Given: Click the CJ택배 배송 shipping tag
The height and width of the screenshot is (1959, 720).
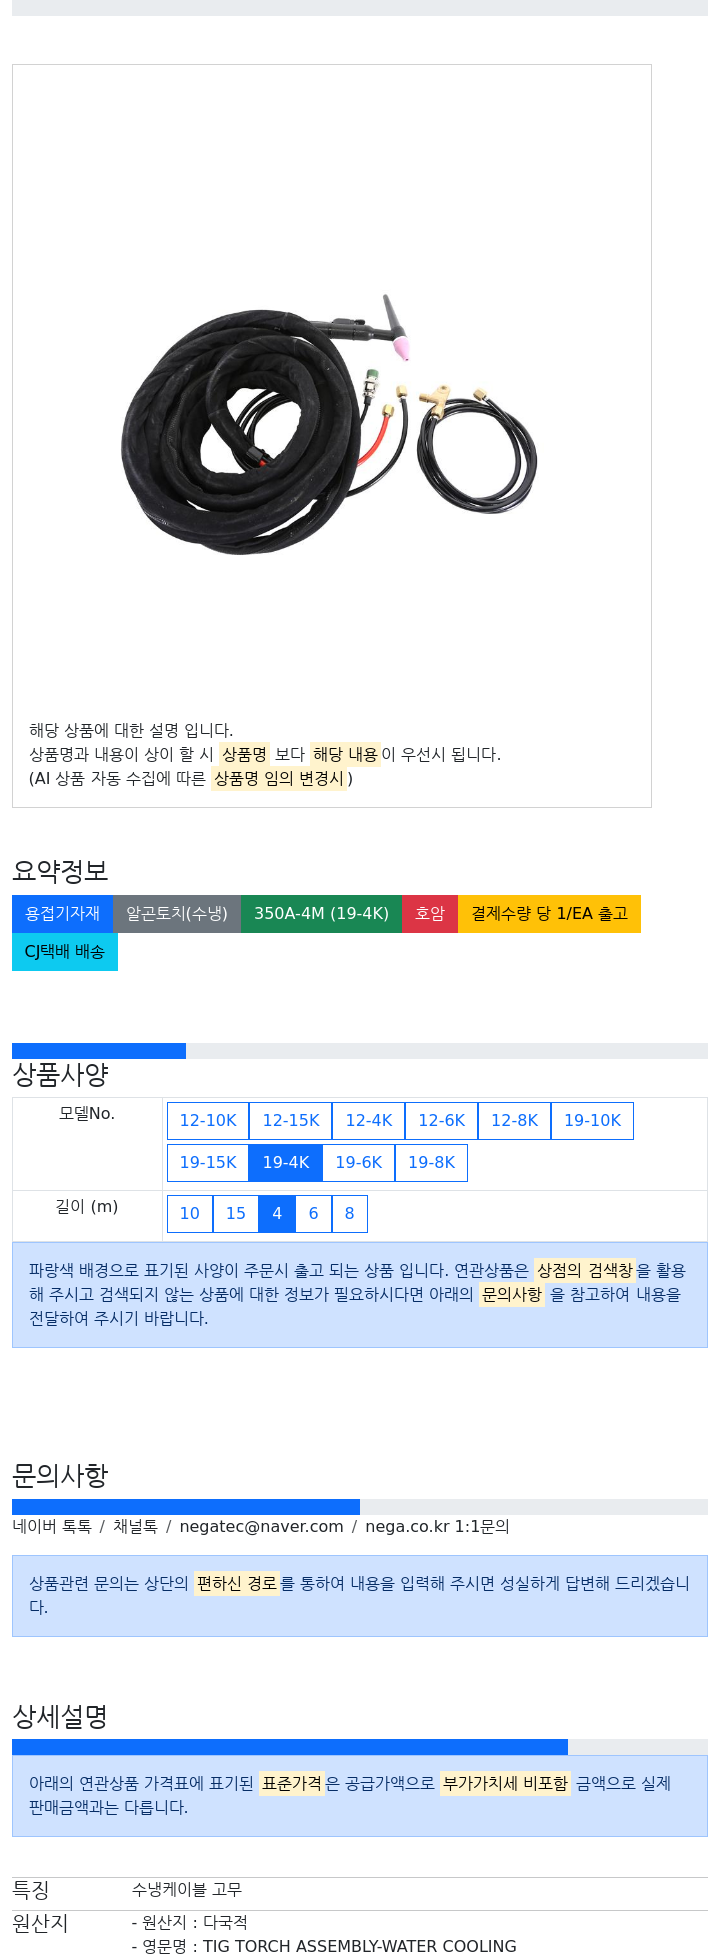Looking at the screenshot, I should [x=65, y=952].
